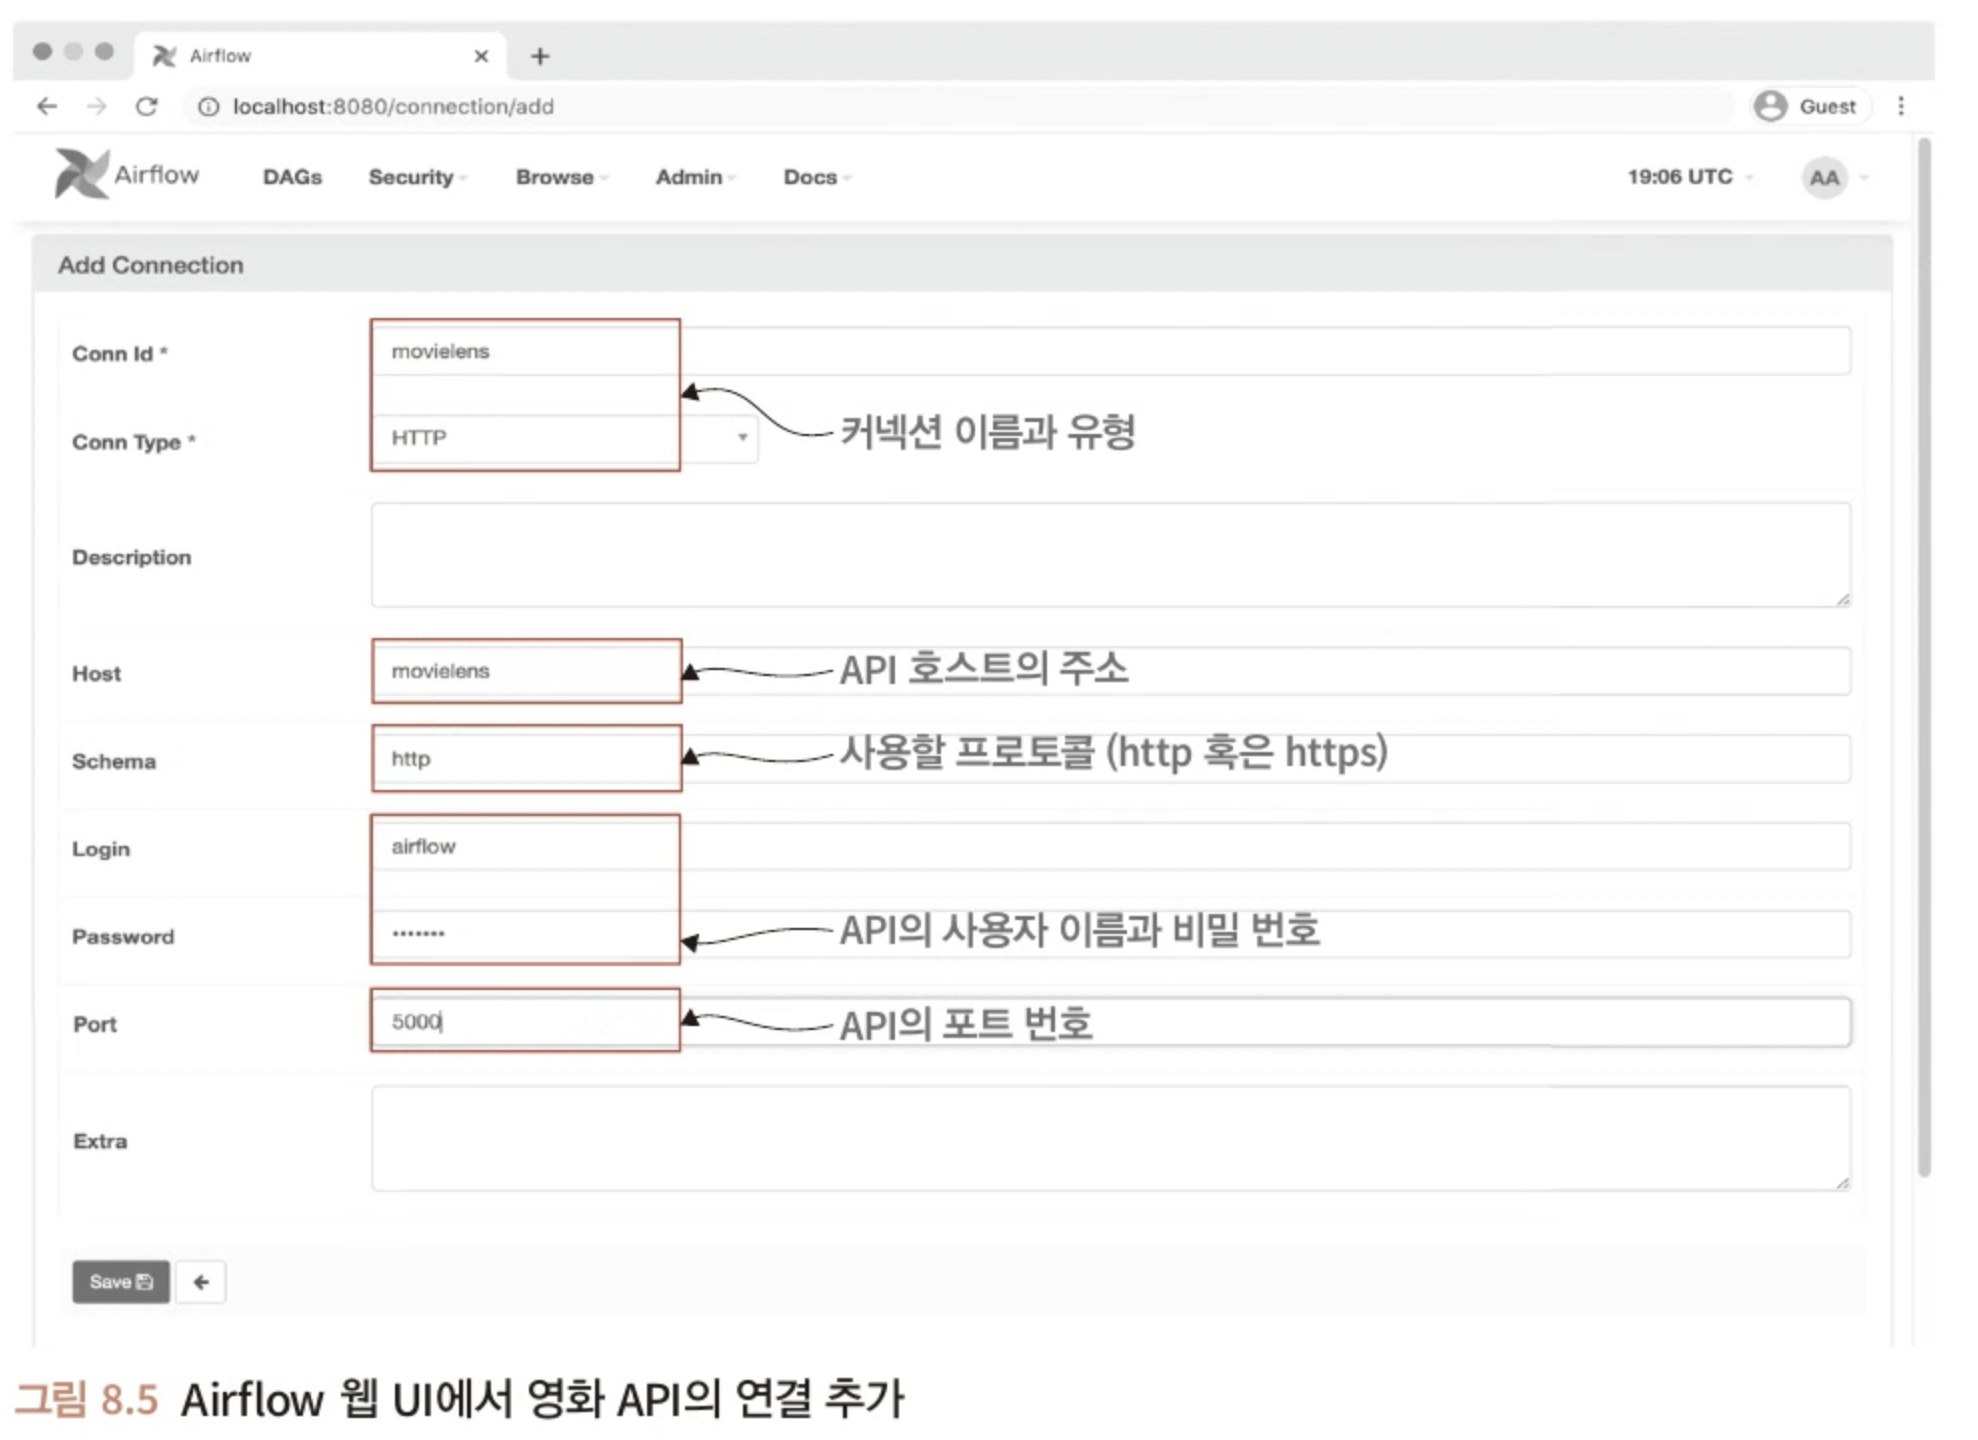Viewport: 1978px width, 1440px height.
Task: Click the back arrow button beside Save
Action: [x=201, y=1281]
